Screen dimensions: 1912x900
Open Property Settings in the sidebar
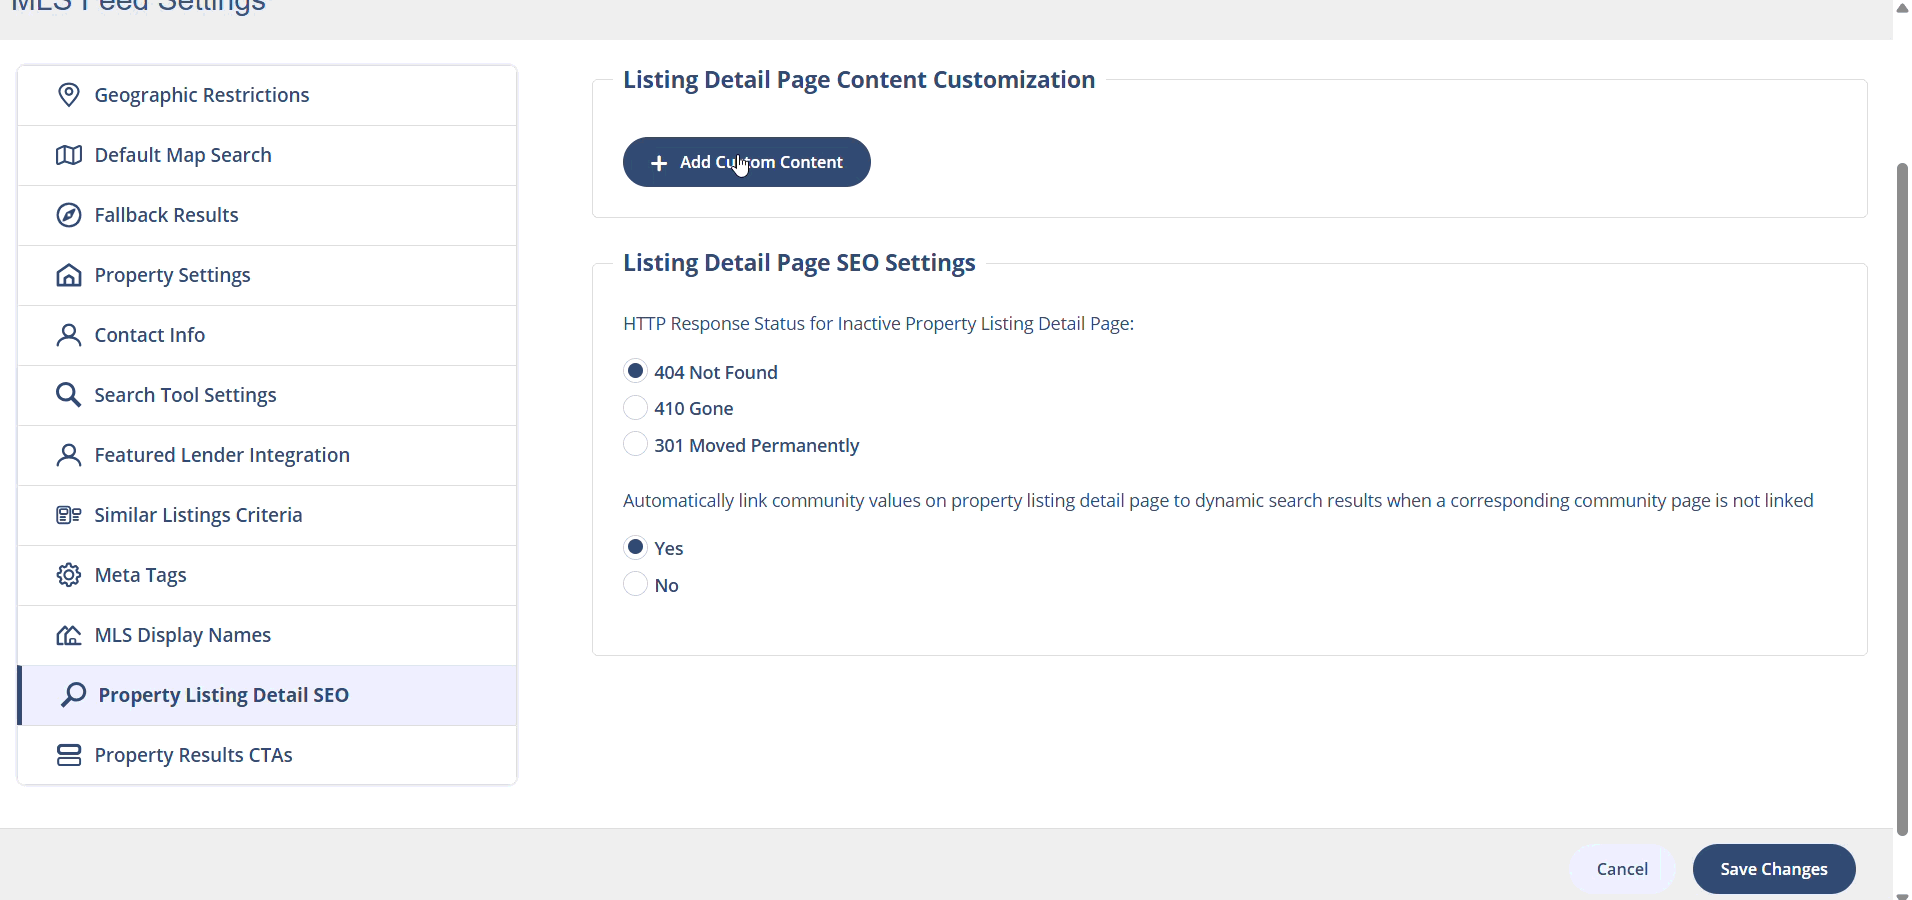click(x=267, y=275)
